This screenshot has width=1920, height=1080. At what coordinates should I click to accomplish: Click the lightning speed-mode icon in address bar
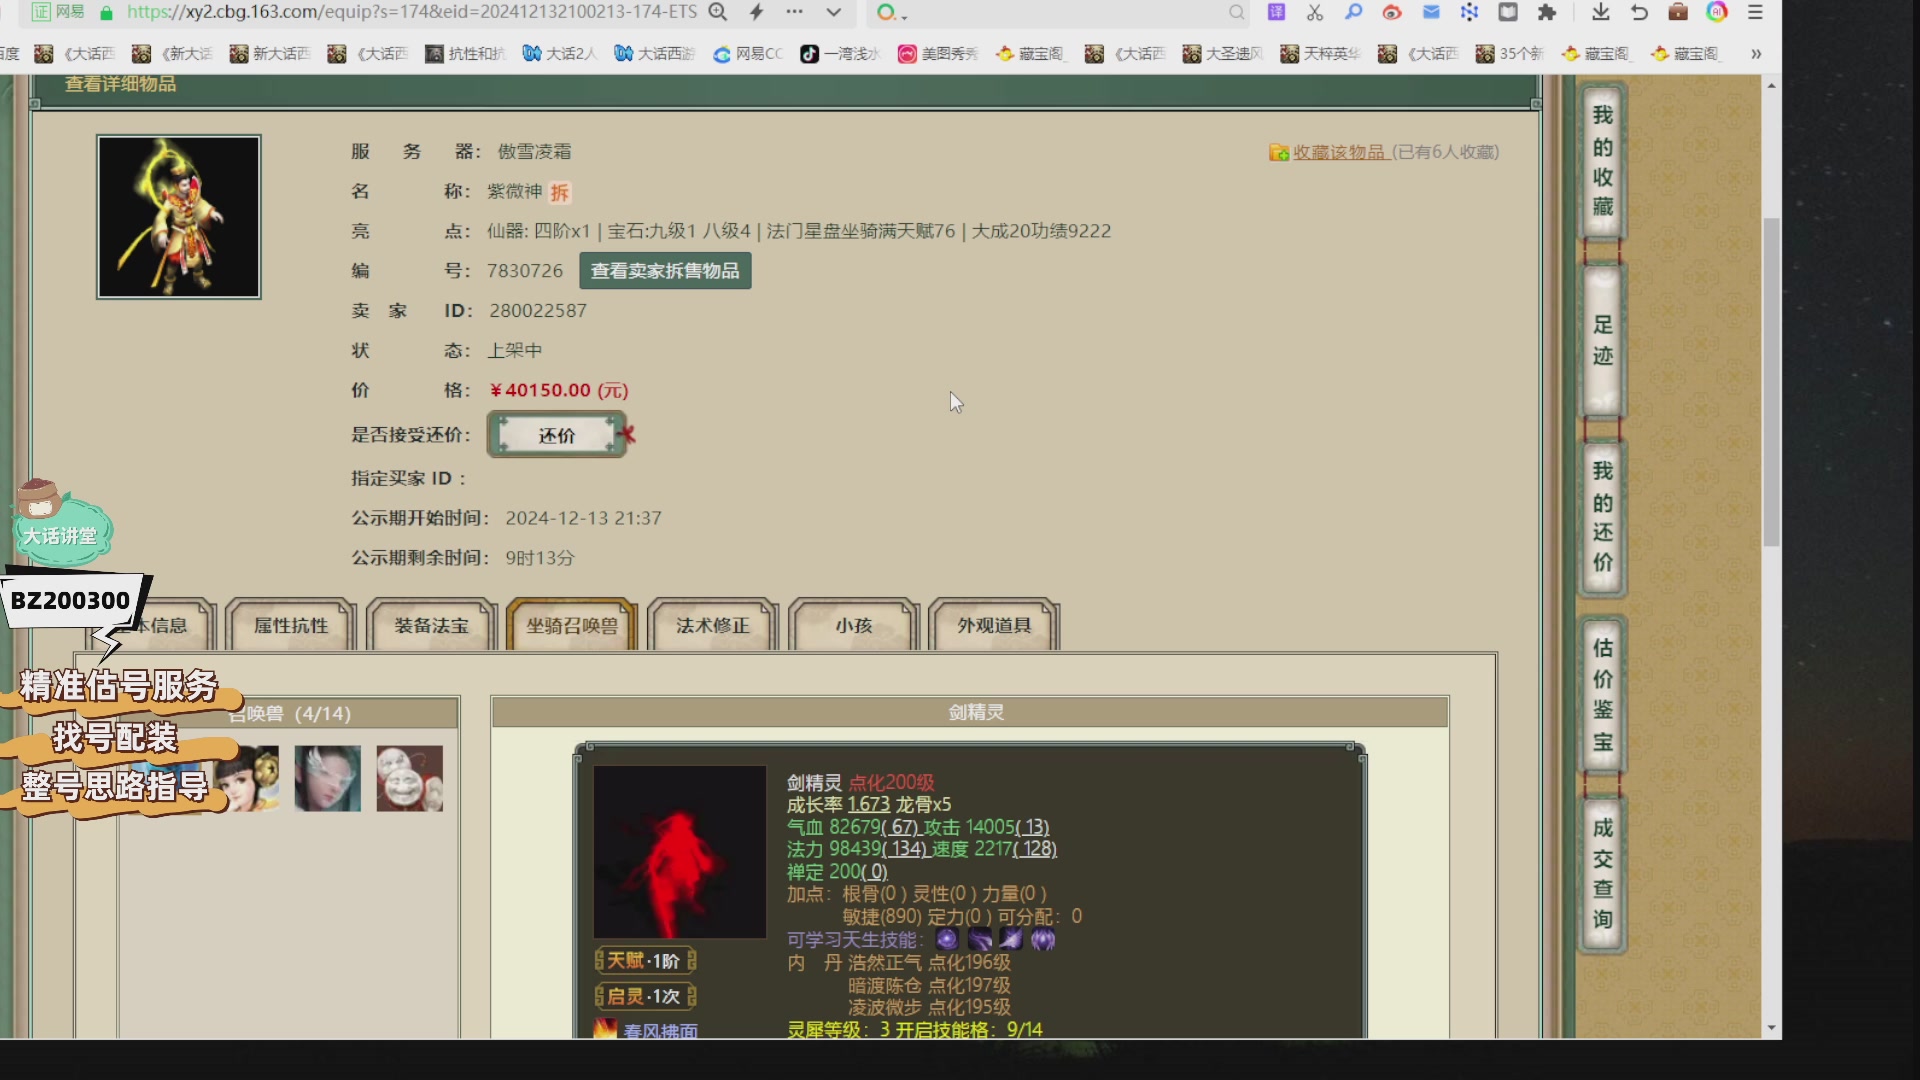[756, 12]
